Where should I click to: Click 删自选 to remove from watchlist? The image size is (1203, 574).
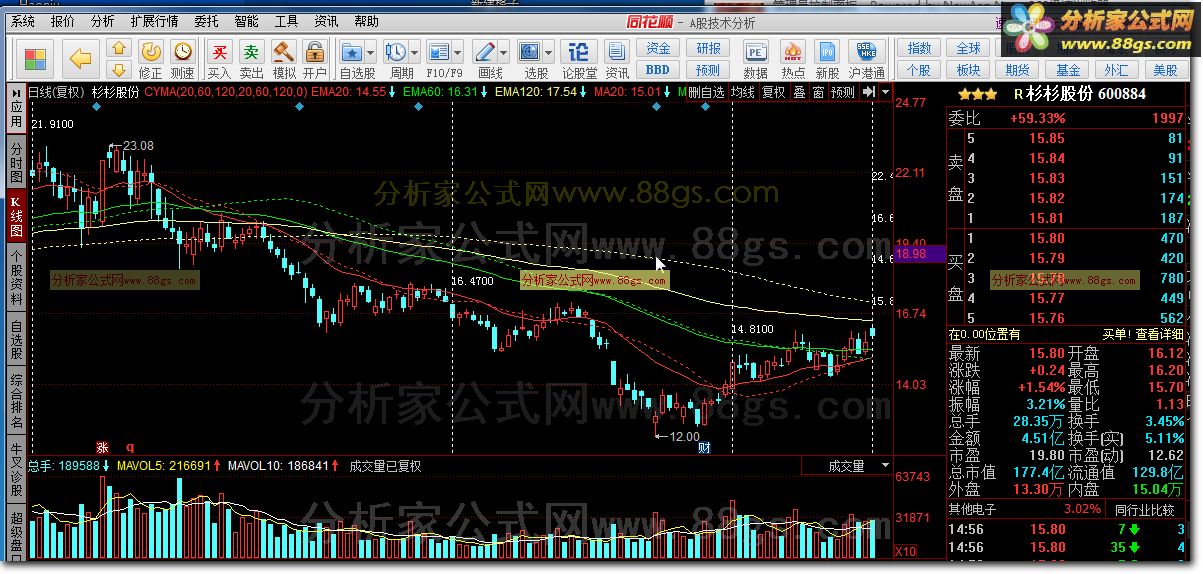707,92
